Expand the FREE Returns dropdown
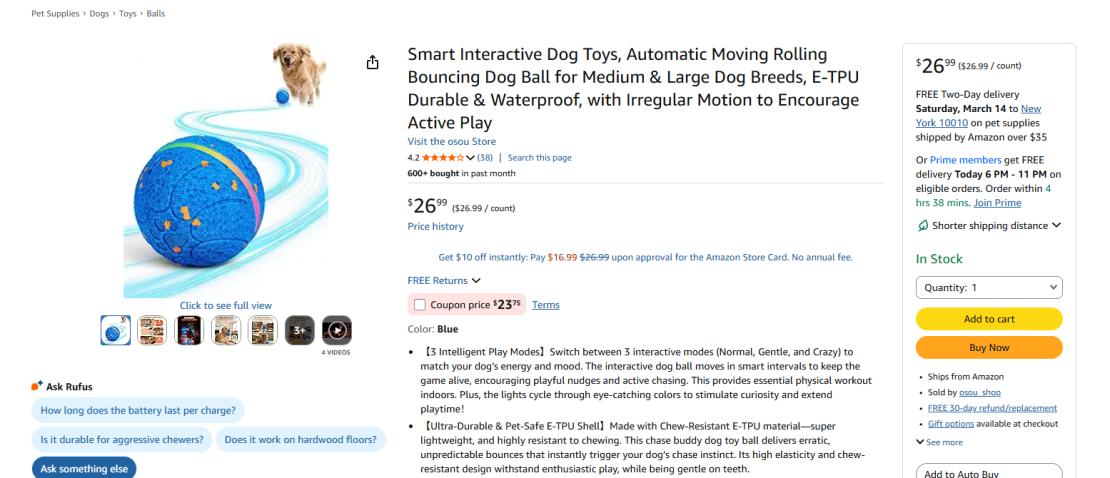 click(444, 281)
